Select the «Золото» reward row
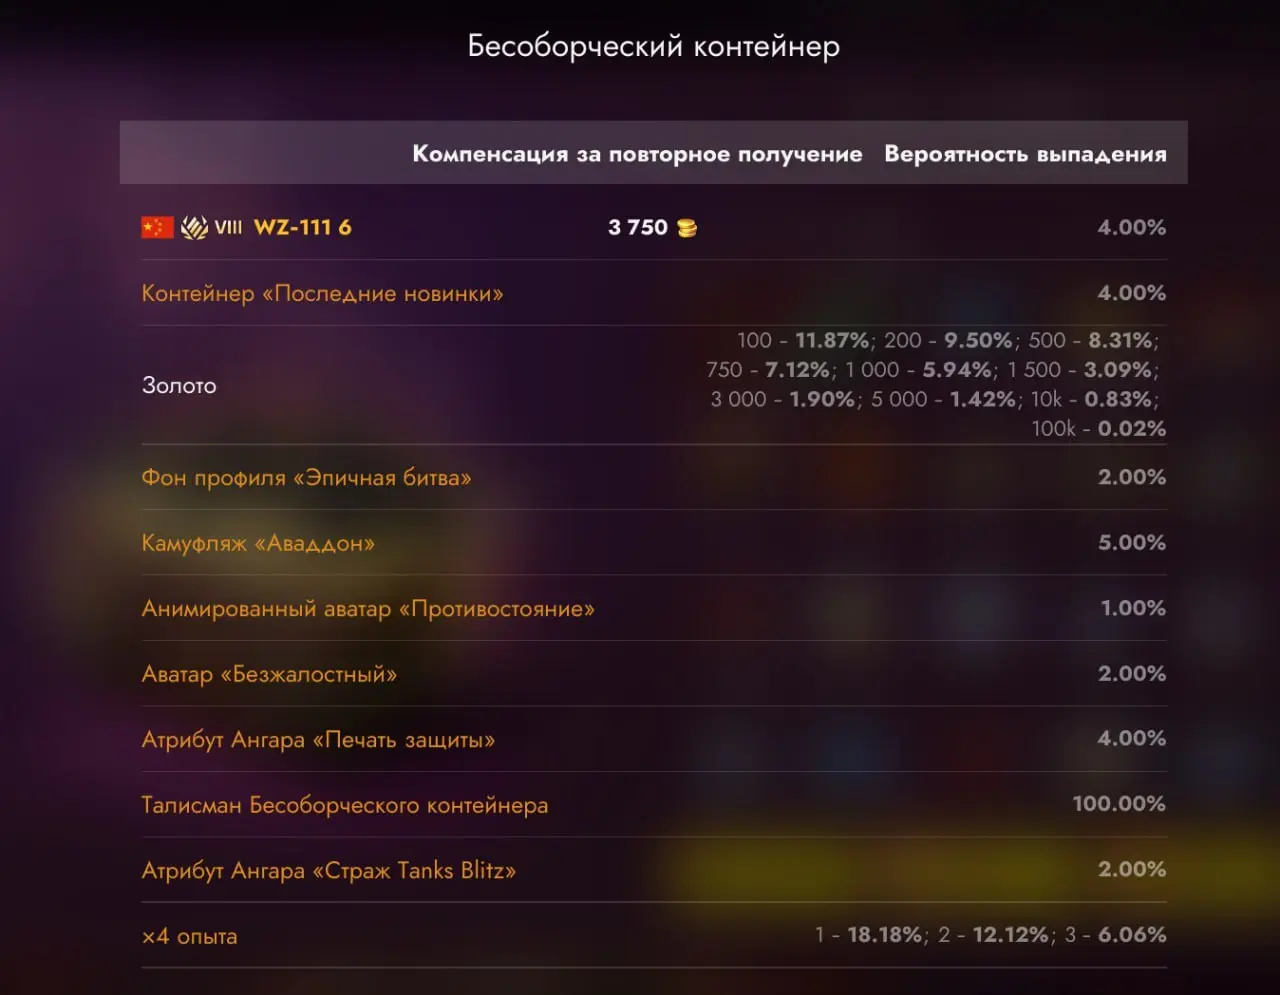 (x=180, y=385)
